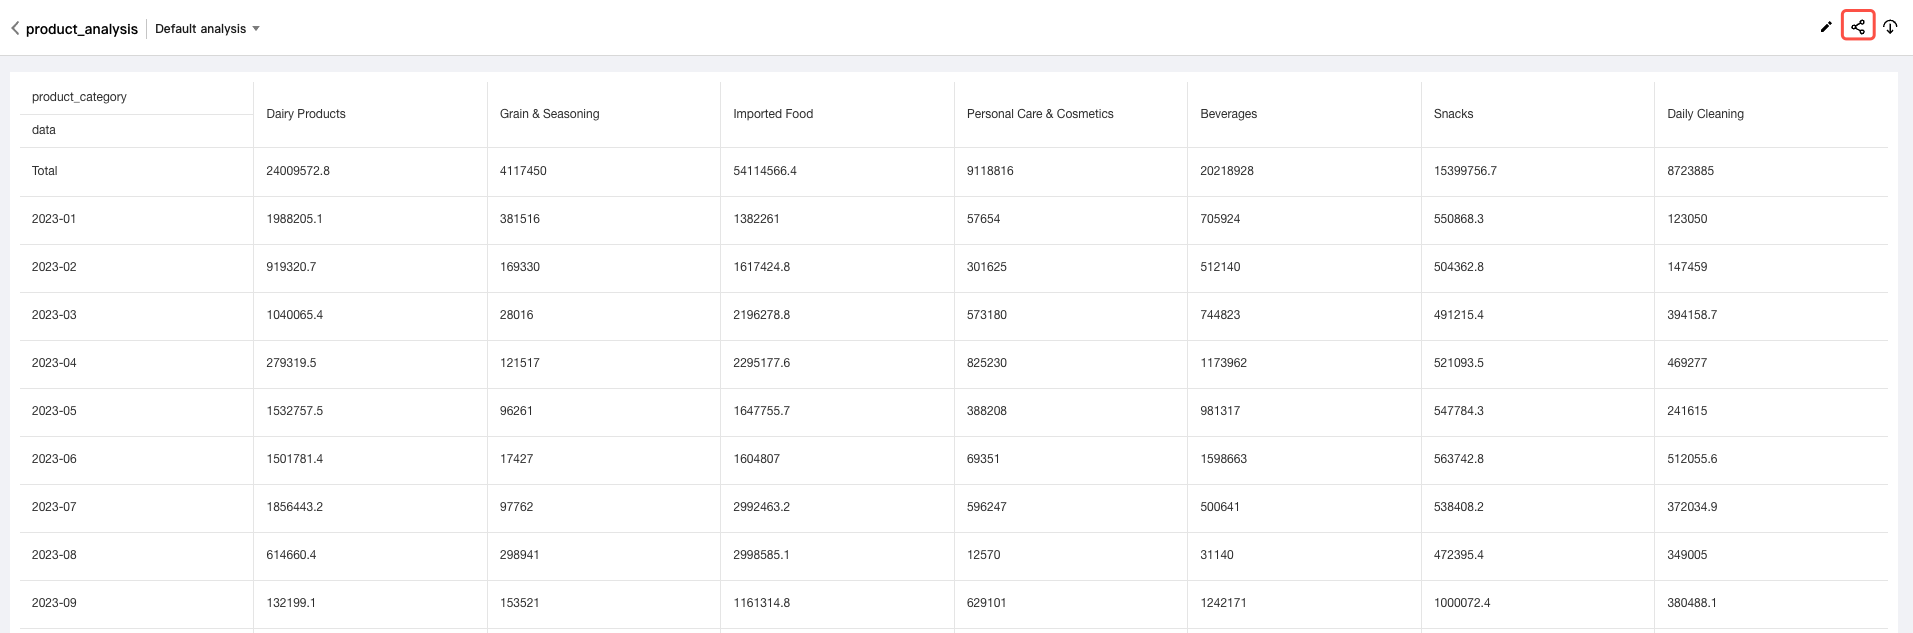
Task: Select the Beverages column header
Action: pos(1228,114)
